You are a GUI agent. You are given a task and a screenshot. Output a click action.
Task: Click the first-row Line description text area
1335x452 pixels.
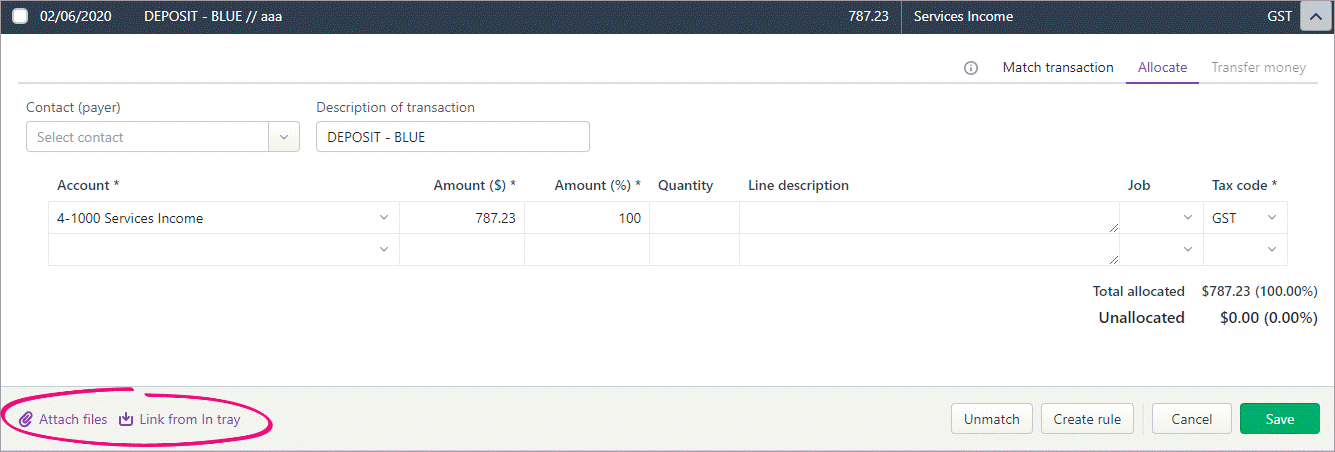tap(929, 218)
